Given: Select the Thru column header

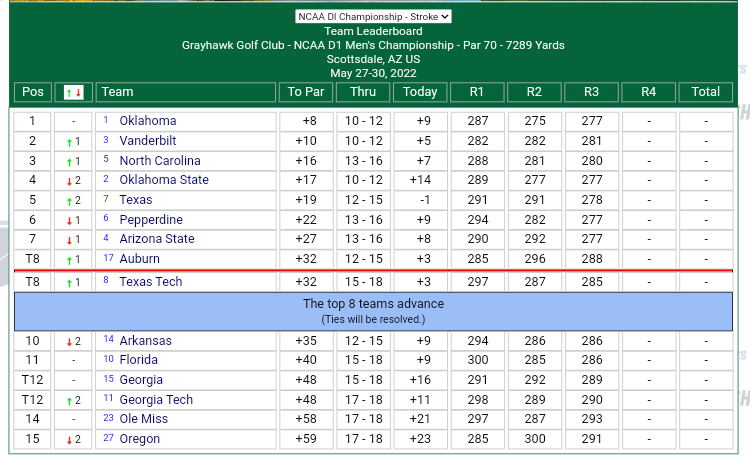Looking at the screenshot, I should tap(363, 92).
